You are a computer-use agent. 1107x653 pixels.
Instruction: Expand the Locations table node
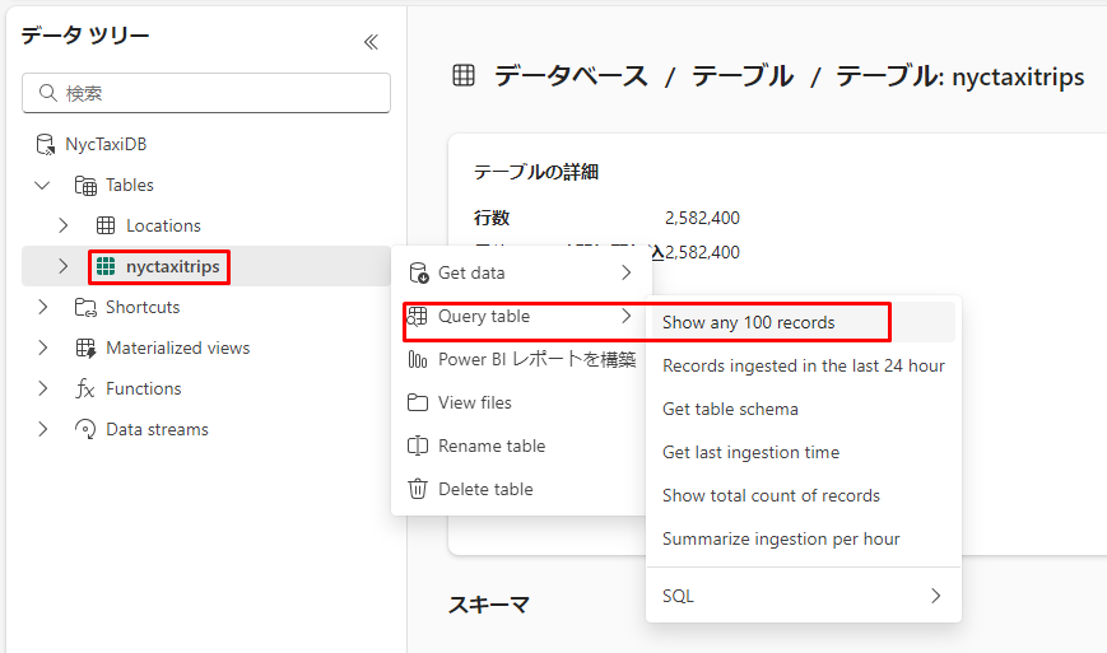[x=63, y=226]
